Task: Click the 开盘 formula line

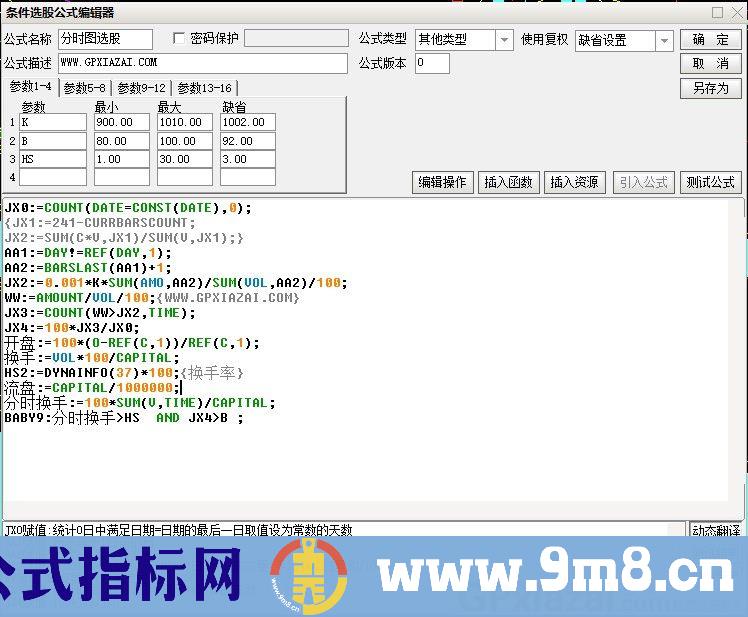Action: (132, 343)
